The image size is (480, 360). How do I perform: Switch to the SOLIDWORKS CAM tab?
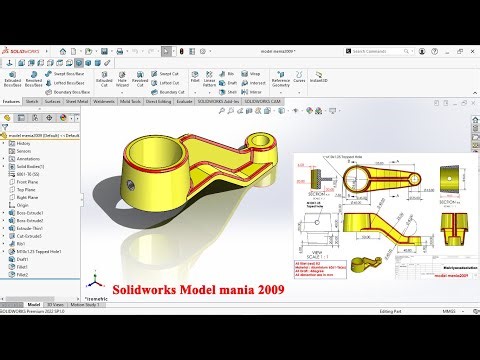click(262, 101)
